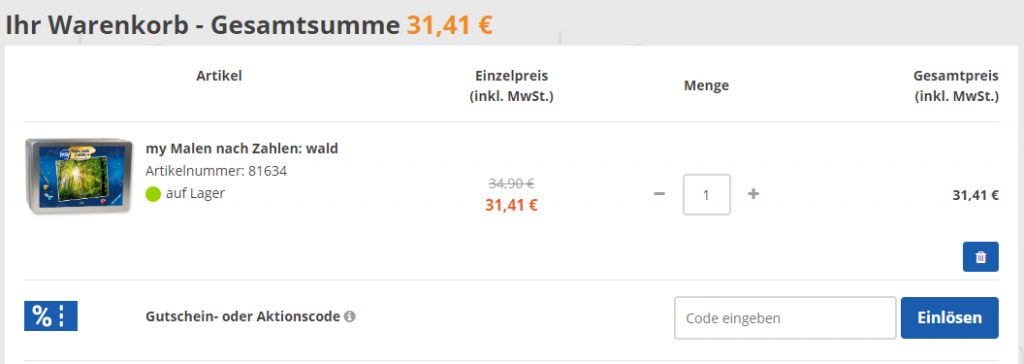Image resolution: width=1024 pixels, height=364 pixels.
Task: Click the info icon beside Aktionscode
Action: point(350,317)
